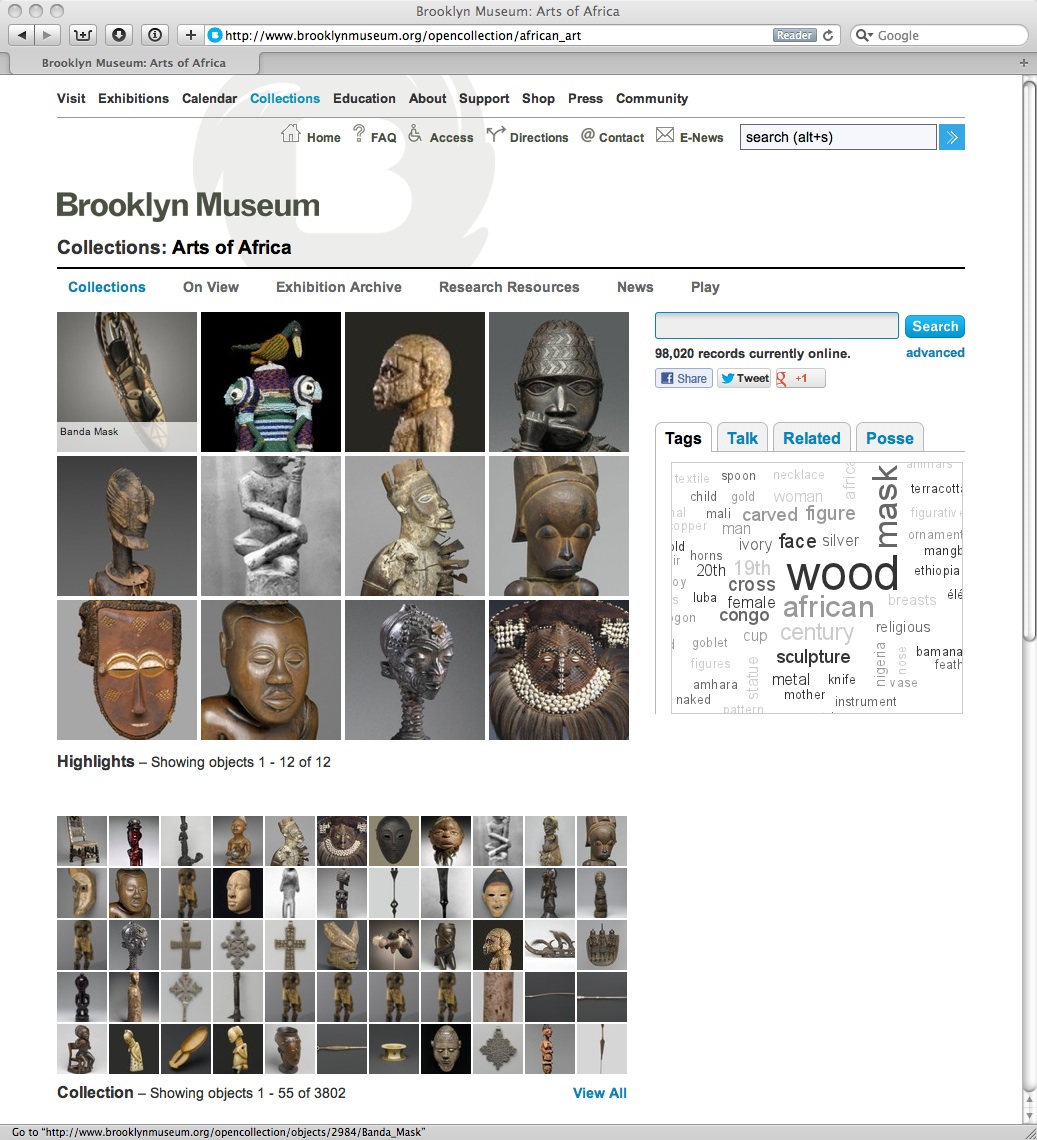
Task: Click the Safari reload page icon
Action: pyautogui.click(x=827, y=35)
